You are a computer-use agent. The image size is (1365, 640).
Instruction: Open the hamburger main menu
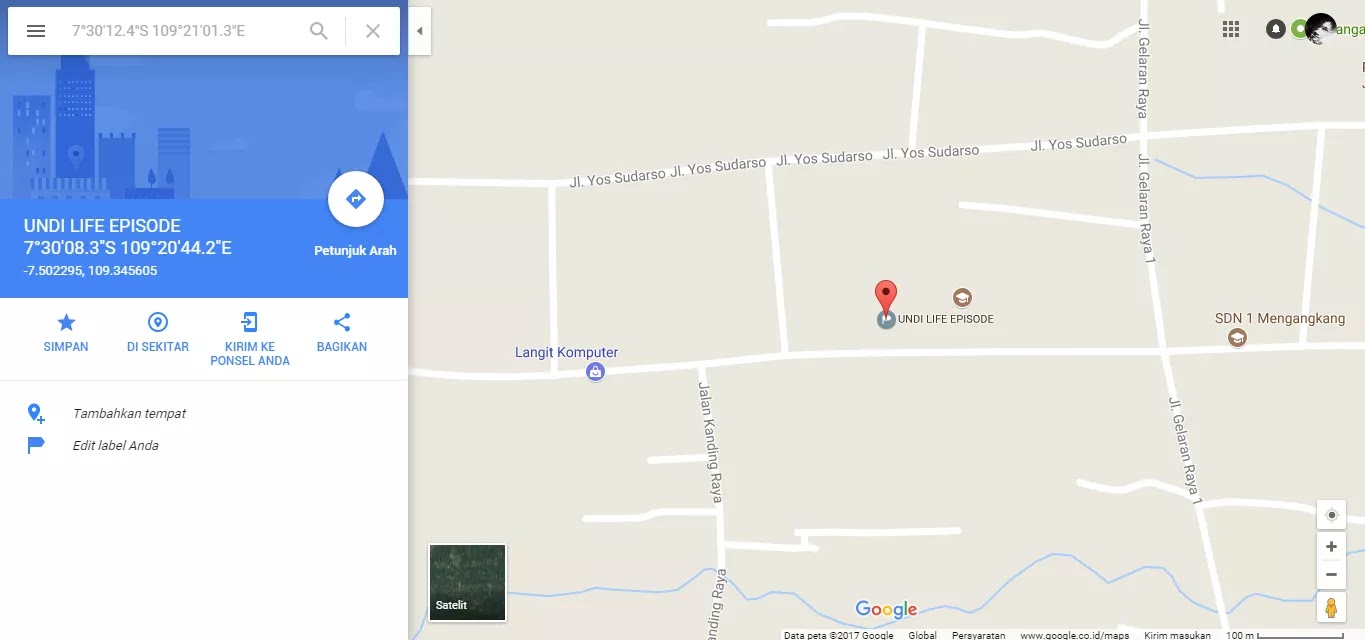[x=36, y=31]
